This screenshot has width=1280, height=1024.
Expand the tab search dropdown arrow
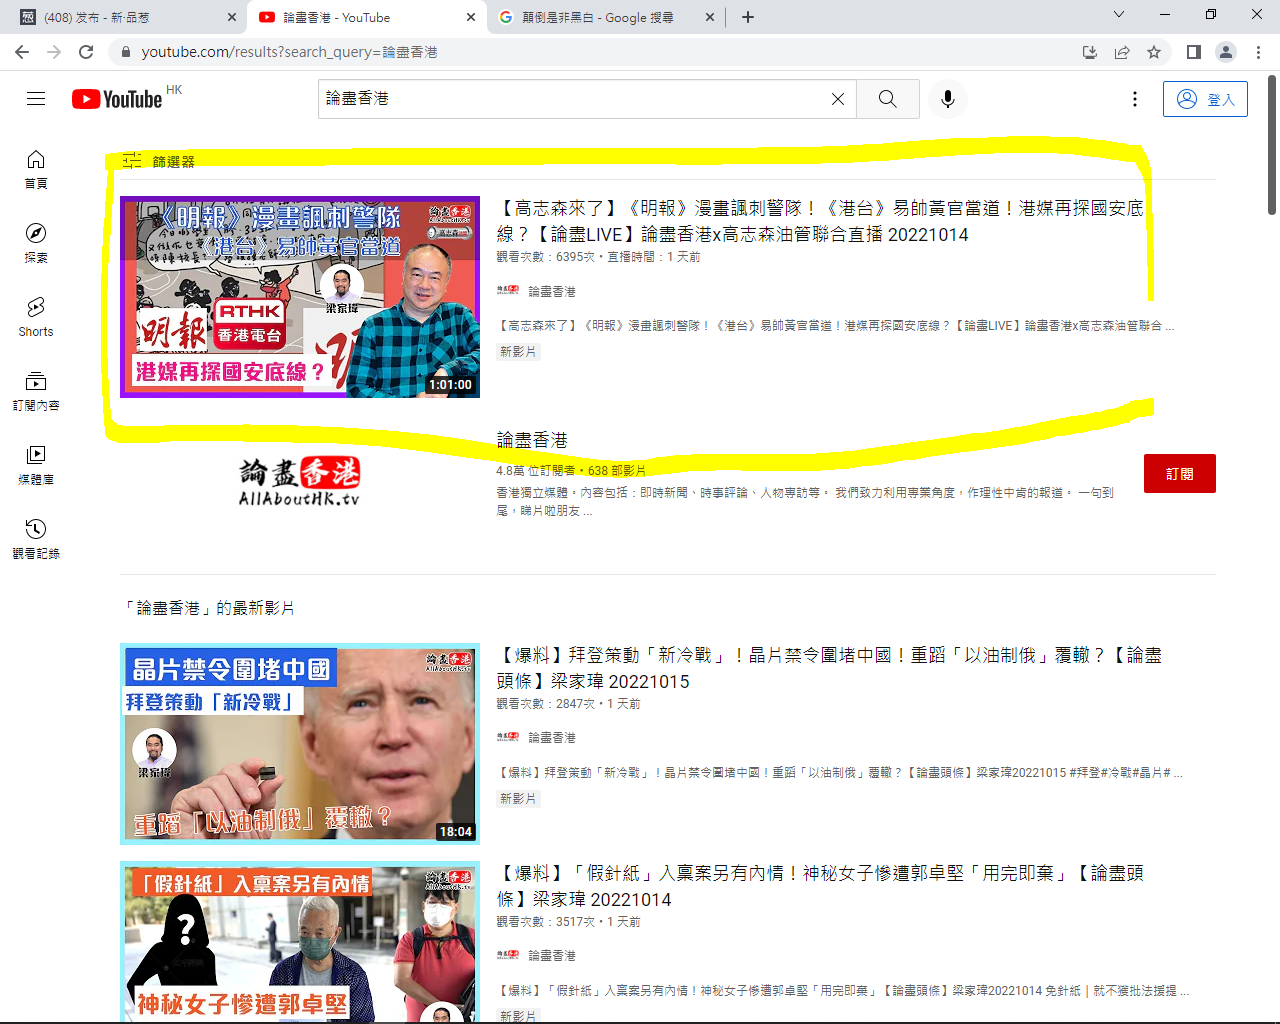point(1119,14)
